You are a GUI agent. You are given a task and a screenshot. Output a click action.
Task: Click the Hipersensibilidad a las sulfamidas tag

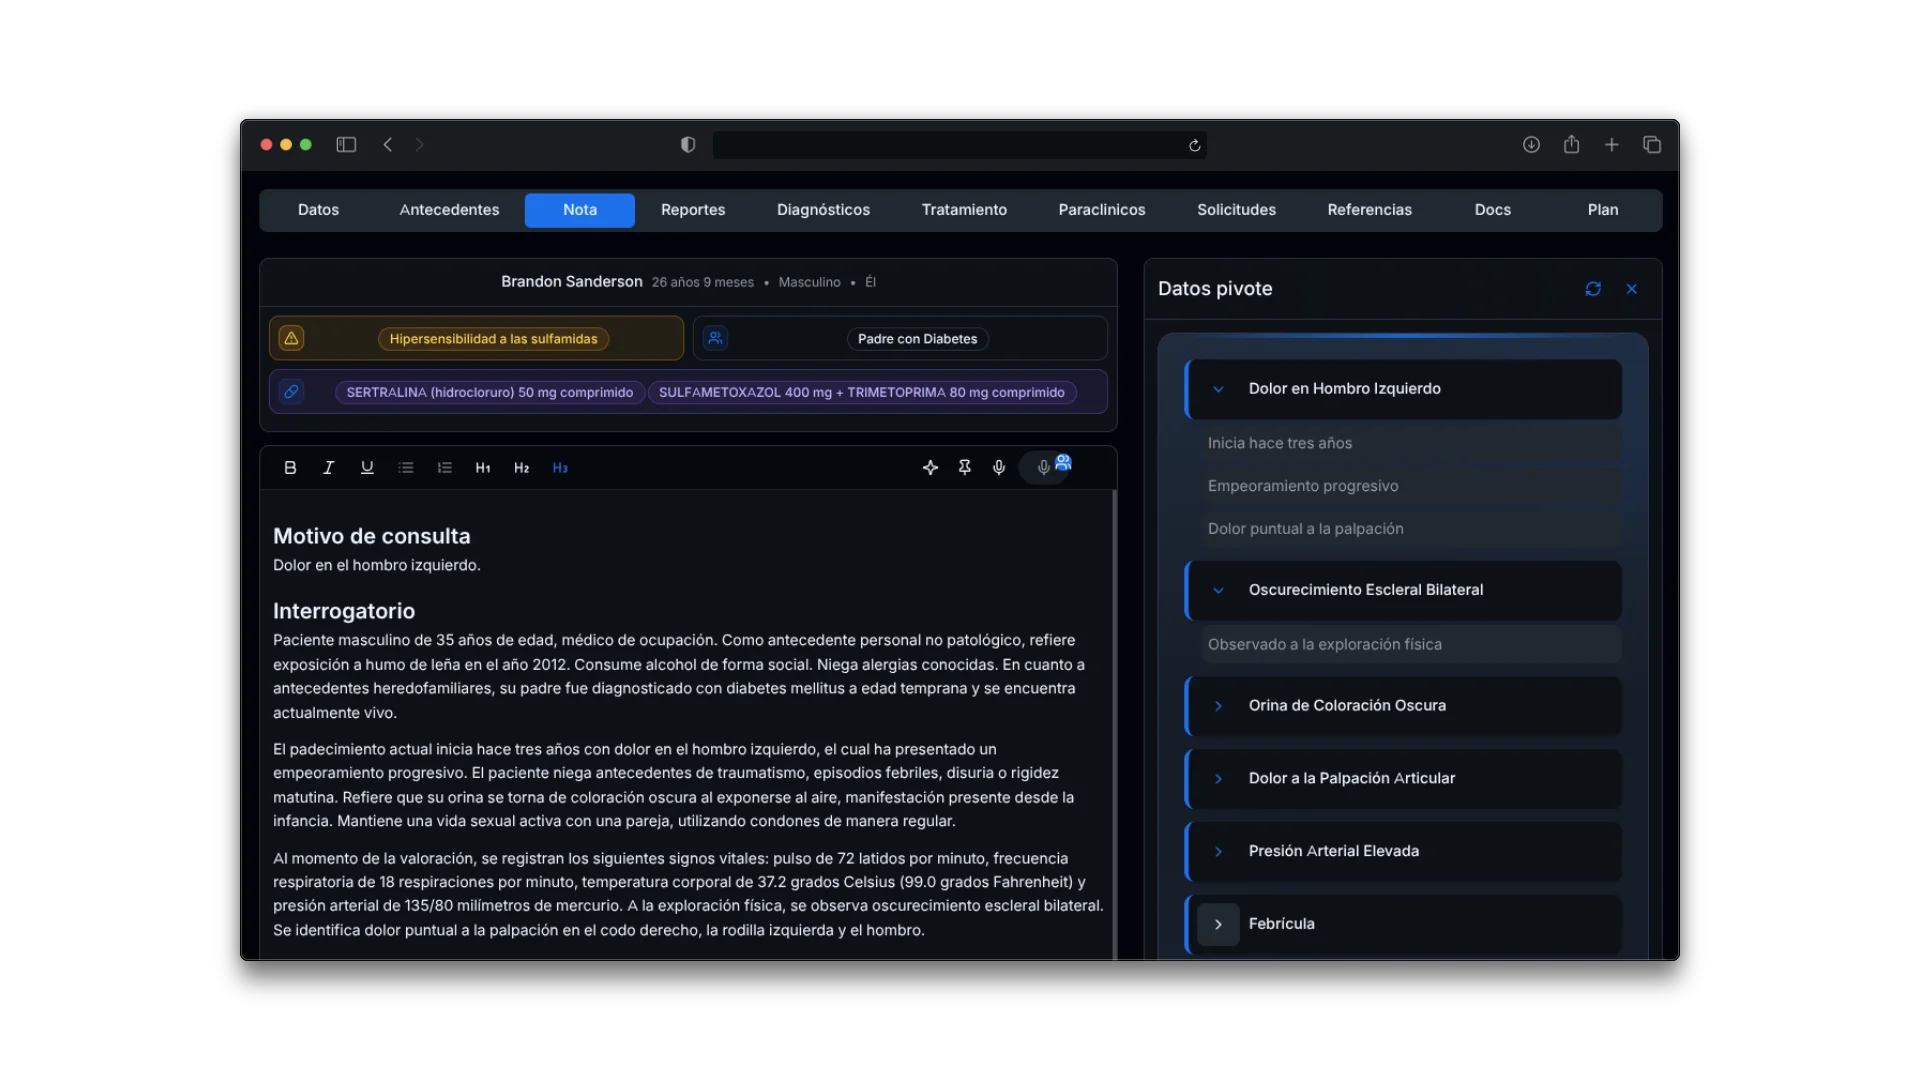point(493,339)
